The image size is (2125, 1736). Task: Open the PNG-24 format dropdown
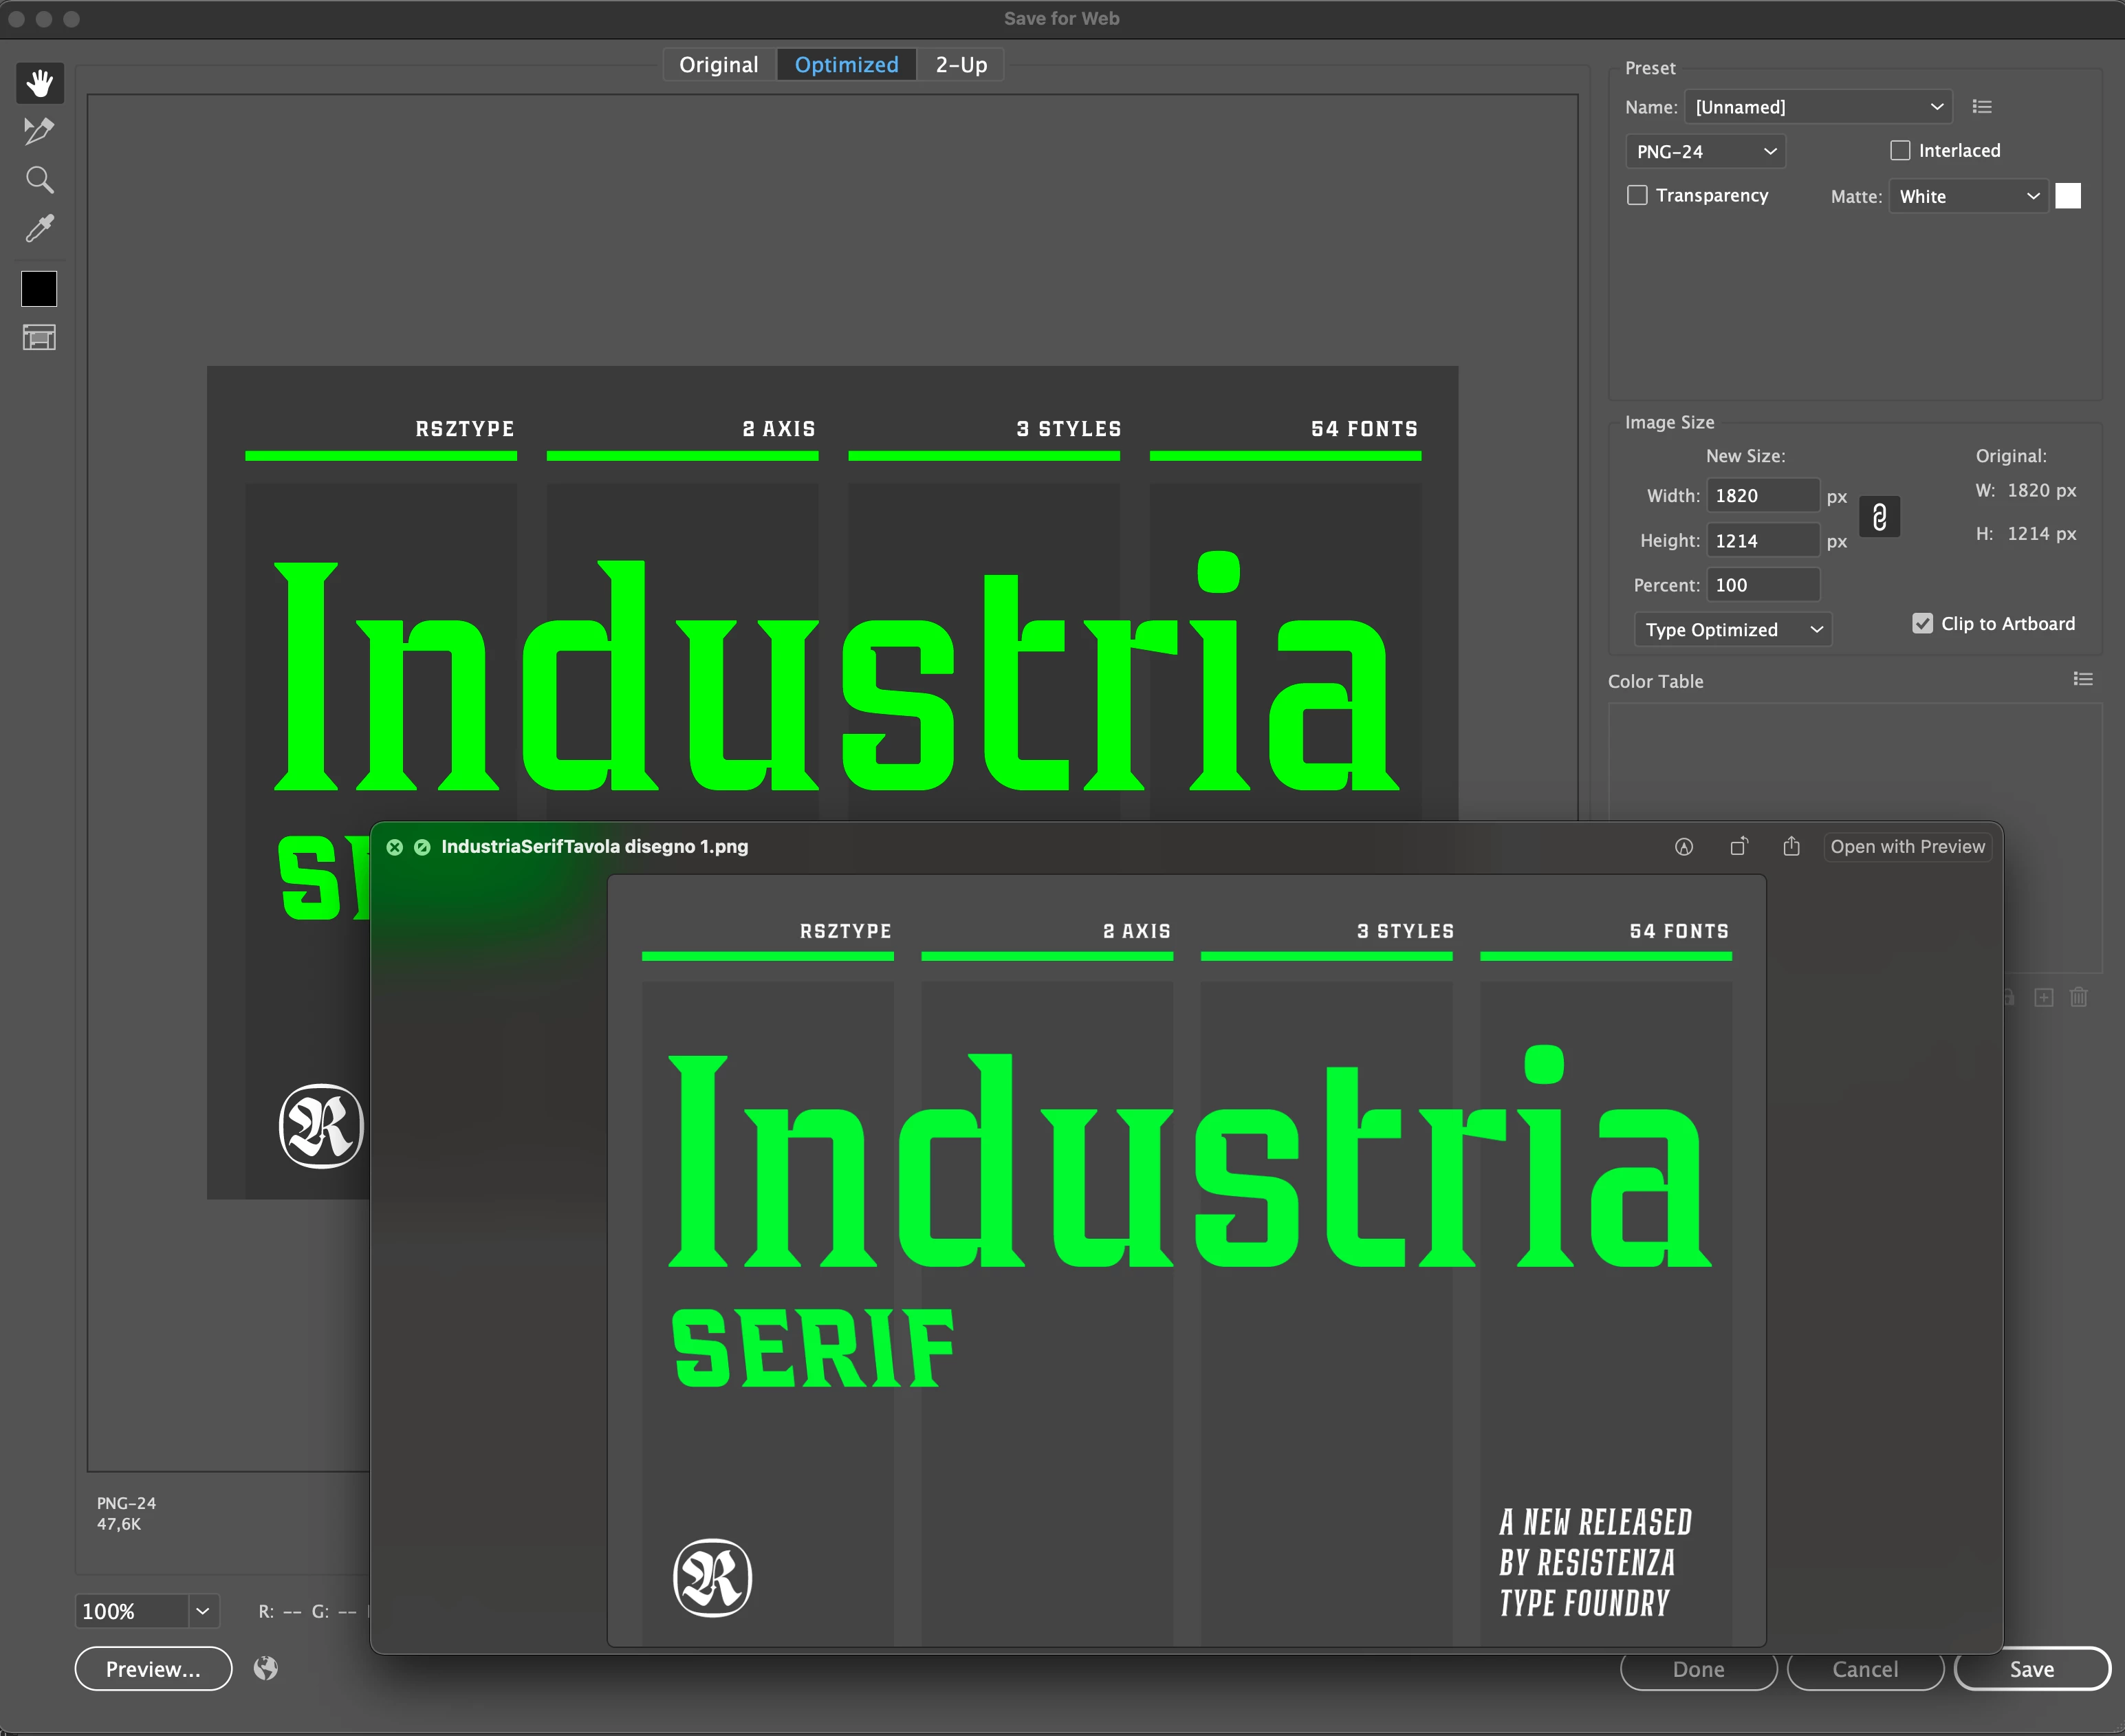pyautogui.click(x=1705, y=152)
